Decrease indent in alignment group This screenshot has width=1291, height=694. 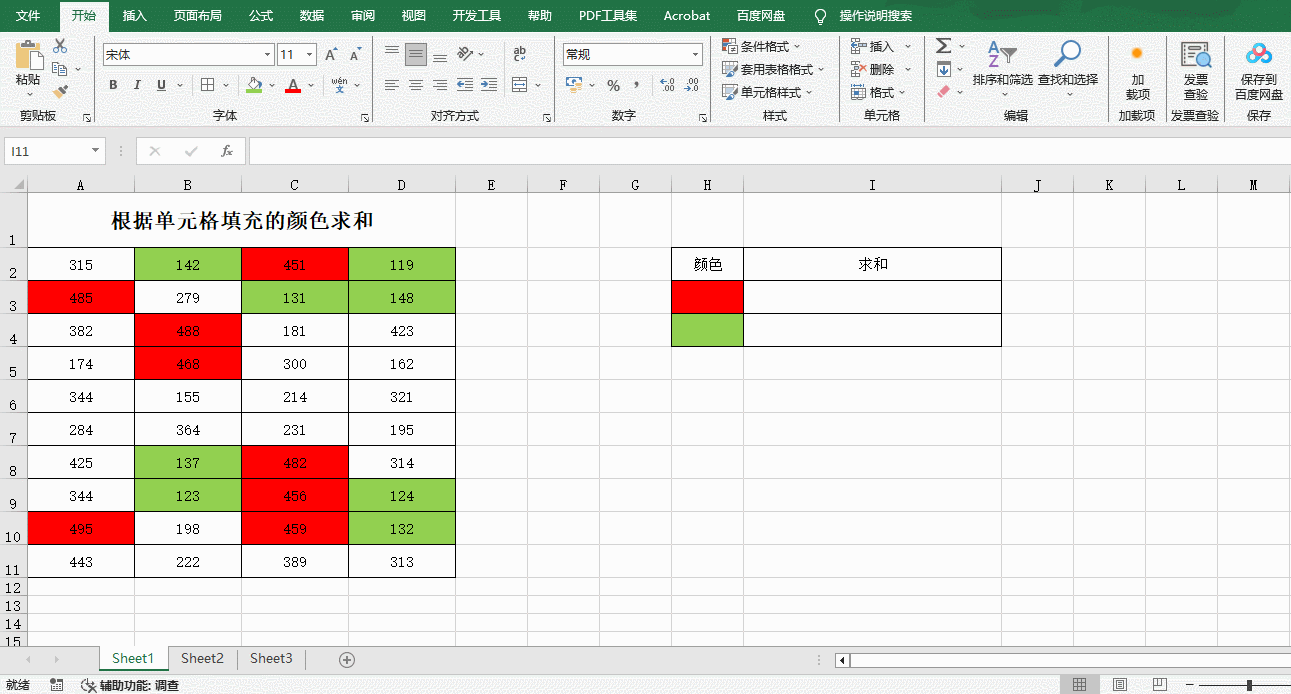click(x=465, y=85)
